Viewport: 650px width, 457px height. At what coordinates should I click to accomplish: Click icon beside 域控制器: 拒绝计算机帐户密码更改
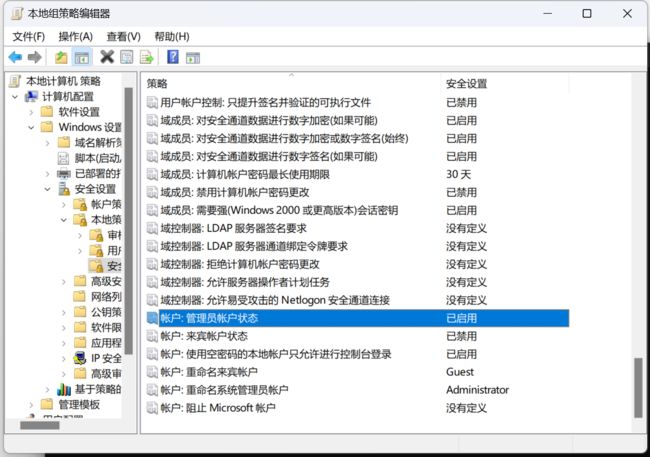pyautogui.click(x=152, y=264)
